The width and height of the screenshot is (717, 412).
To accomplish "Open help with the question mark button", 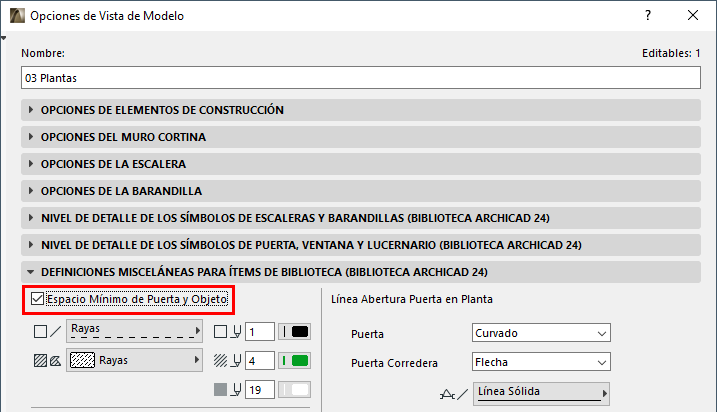I will (647, 16).
